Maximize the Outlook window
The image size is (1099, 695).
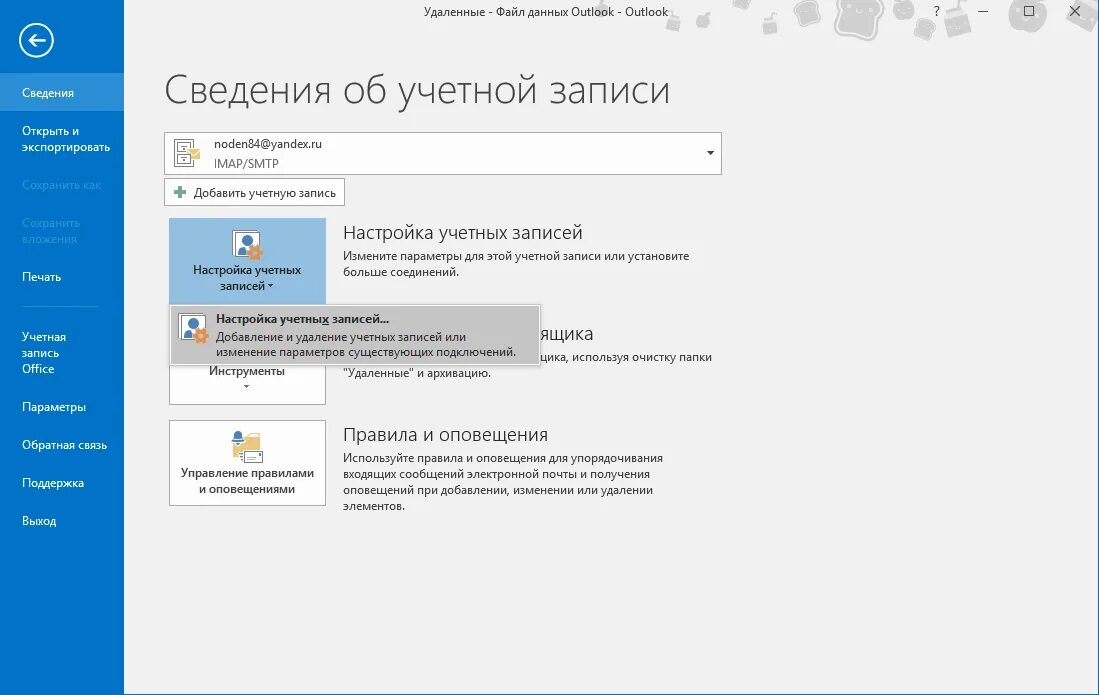coord(1029,11)
